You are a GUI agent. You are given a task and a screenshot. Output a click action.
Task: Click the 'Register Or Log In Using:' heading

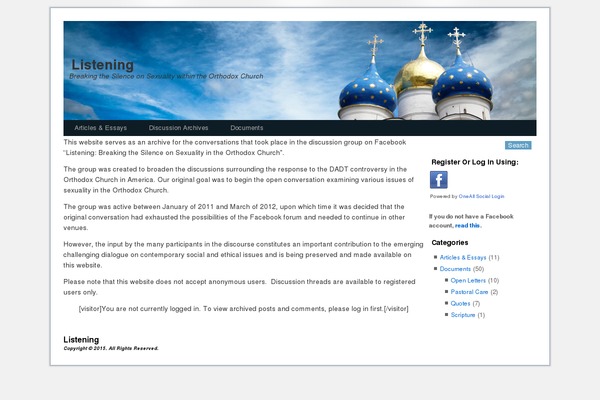475,162
